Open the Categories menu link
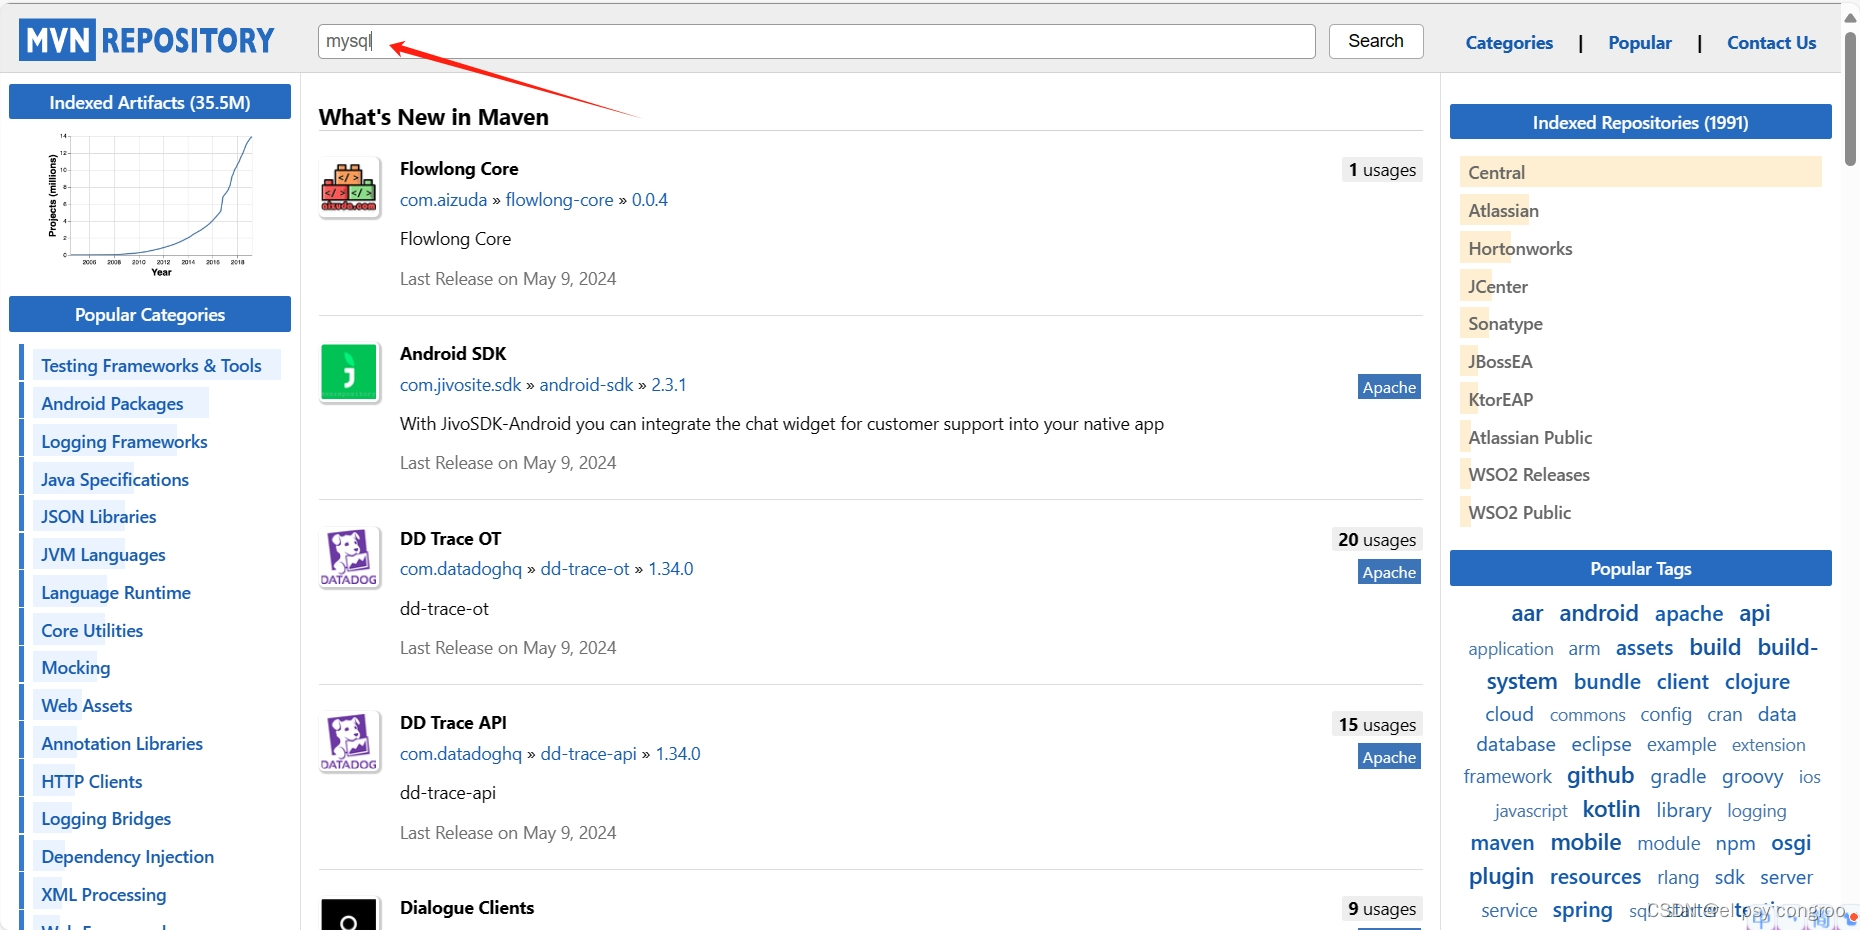 [x=1509, y=43]
